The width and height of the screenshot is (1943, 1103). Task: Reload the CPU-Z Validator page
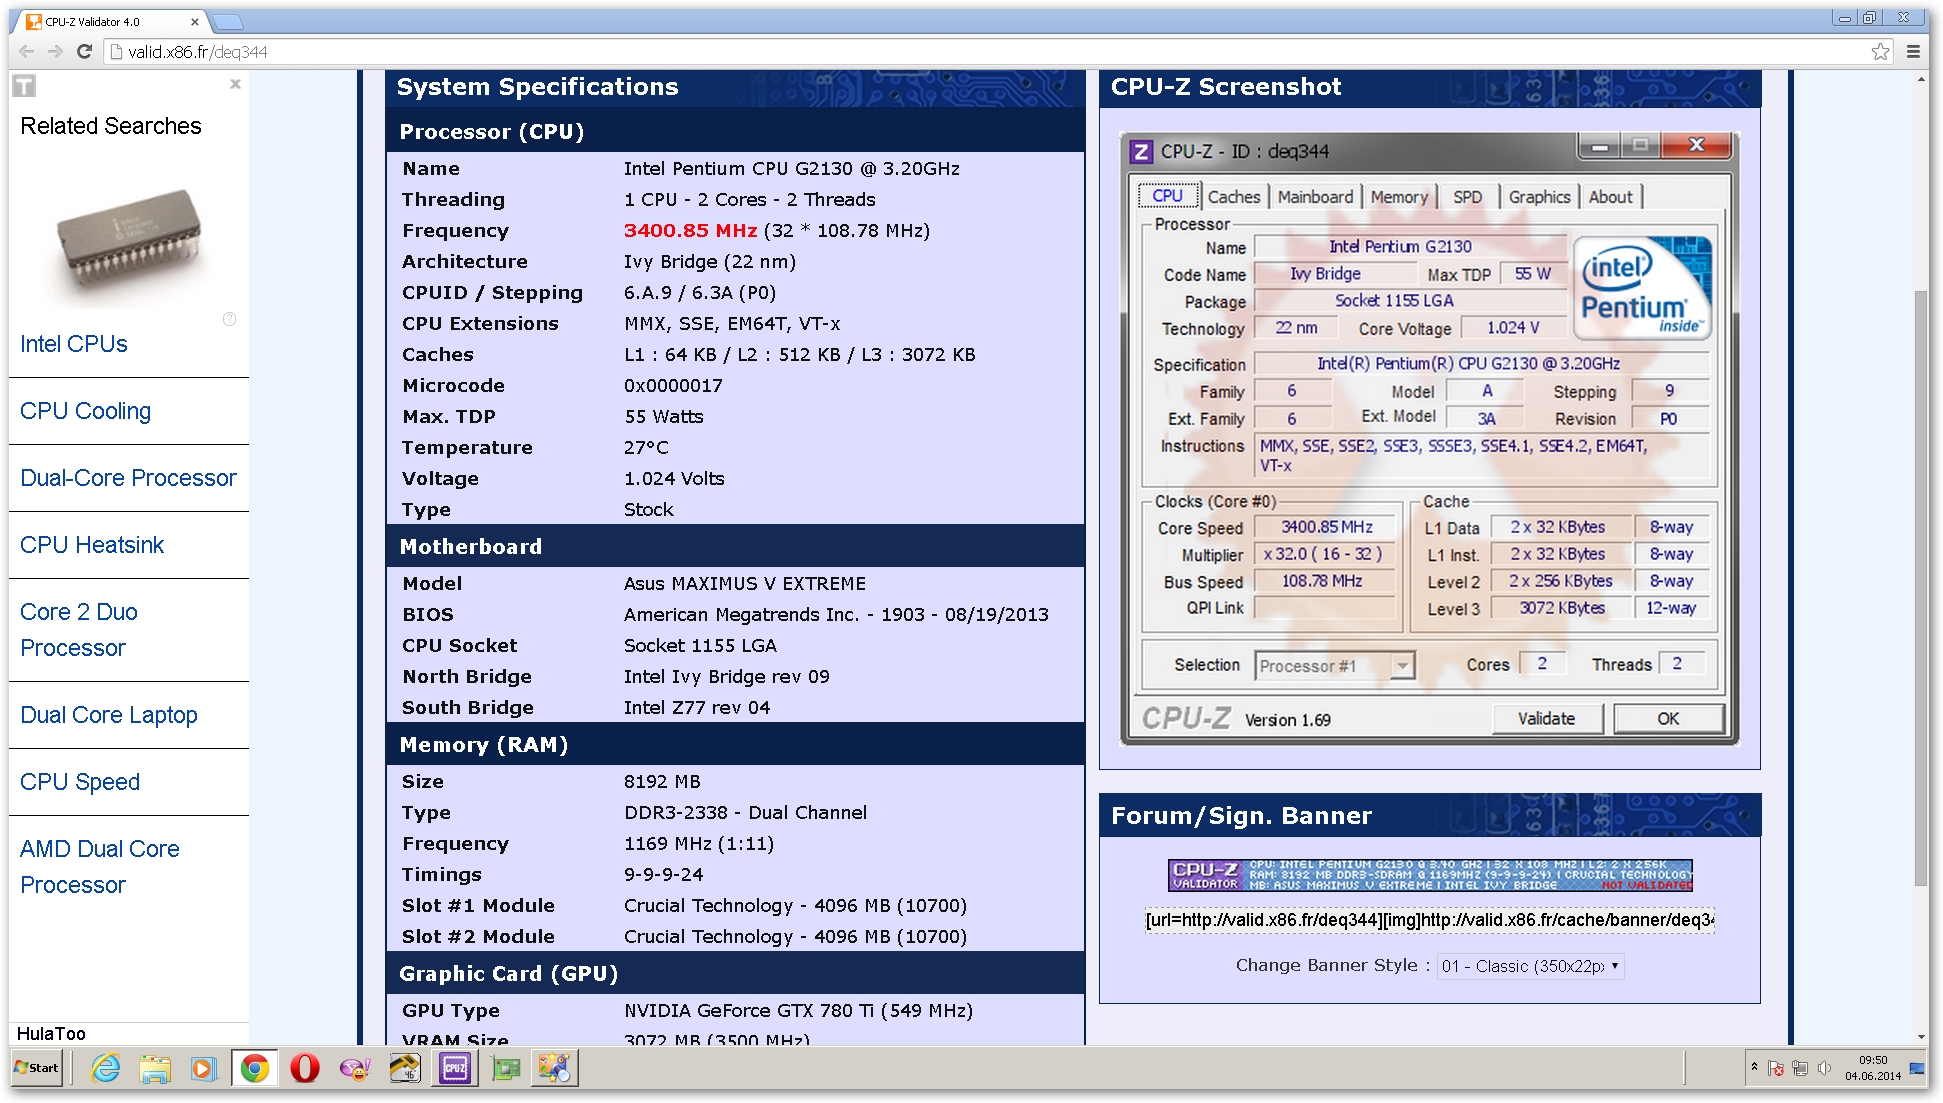84,52
